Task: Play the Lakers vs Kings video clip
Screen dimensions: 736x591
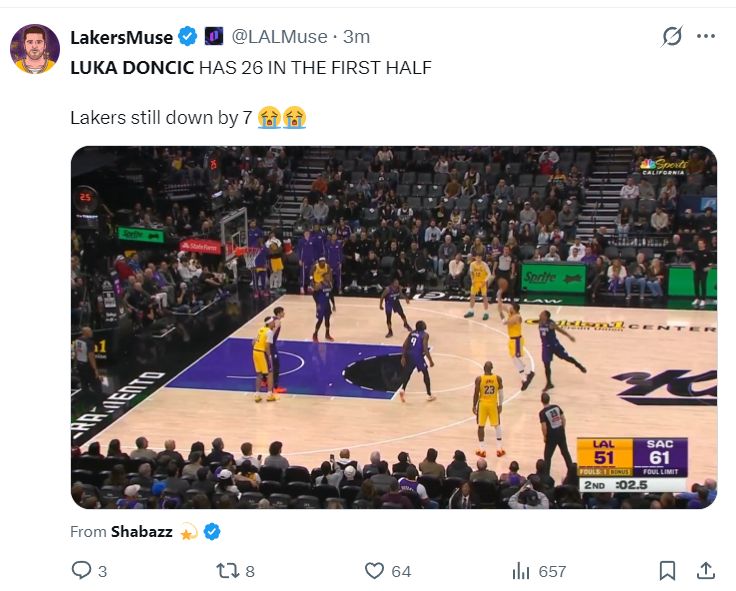Action: 393,327
